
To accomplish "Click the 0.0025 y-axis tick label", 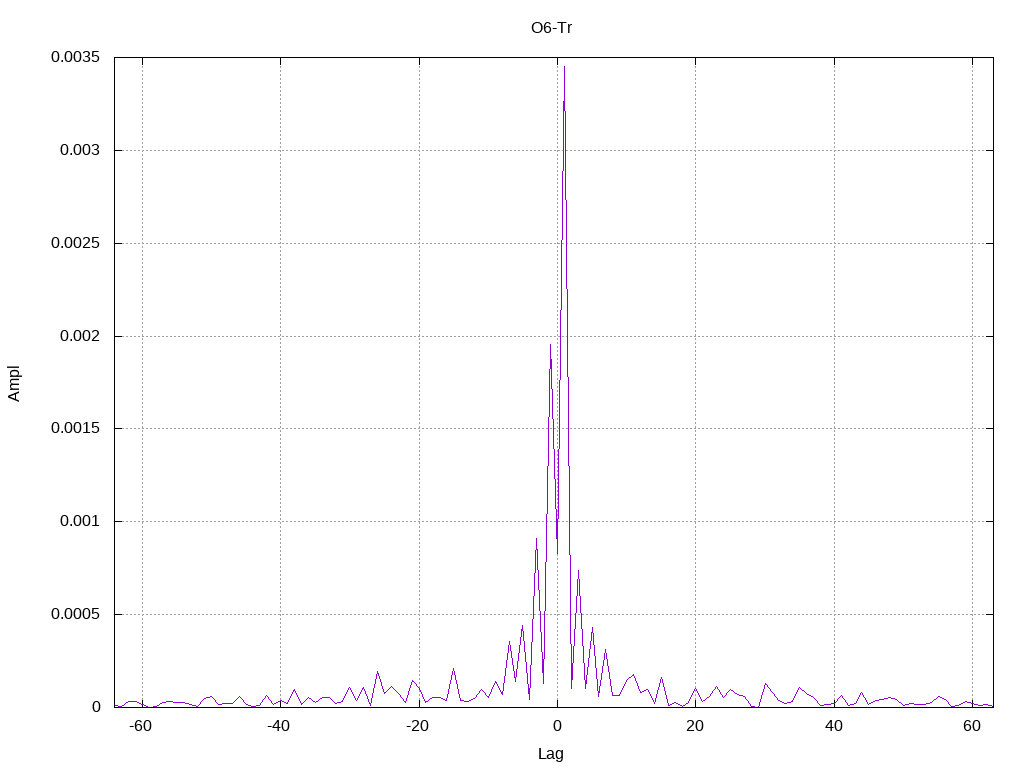I will point(76,243).
